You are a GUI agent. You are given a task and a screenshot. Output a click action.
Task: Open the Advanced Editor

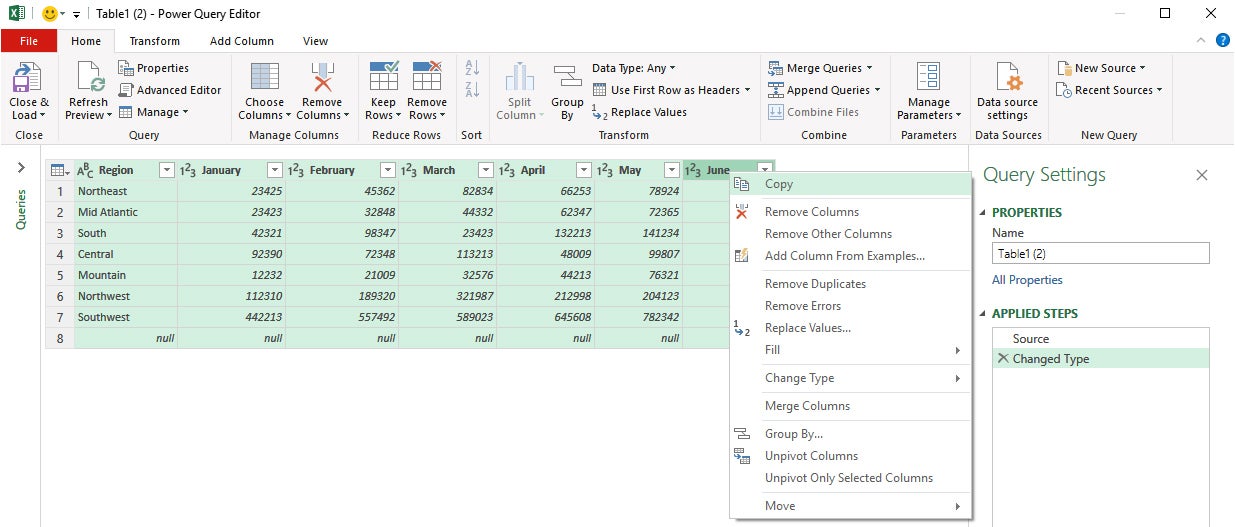point(170,90)
